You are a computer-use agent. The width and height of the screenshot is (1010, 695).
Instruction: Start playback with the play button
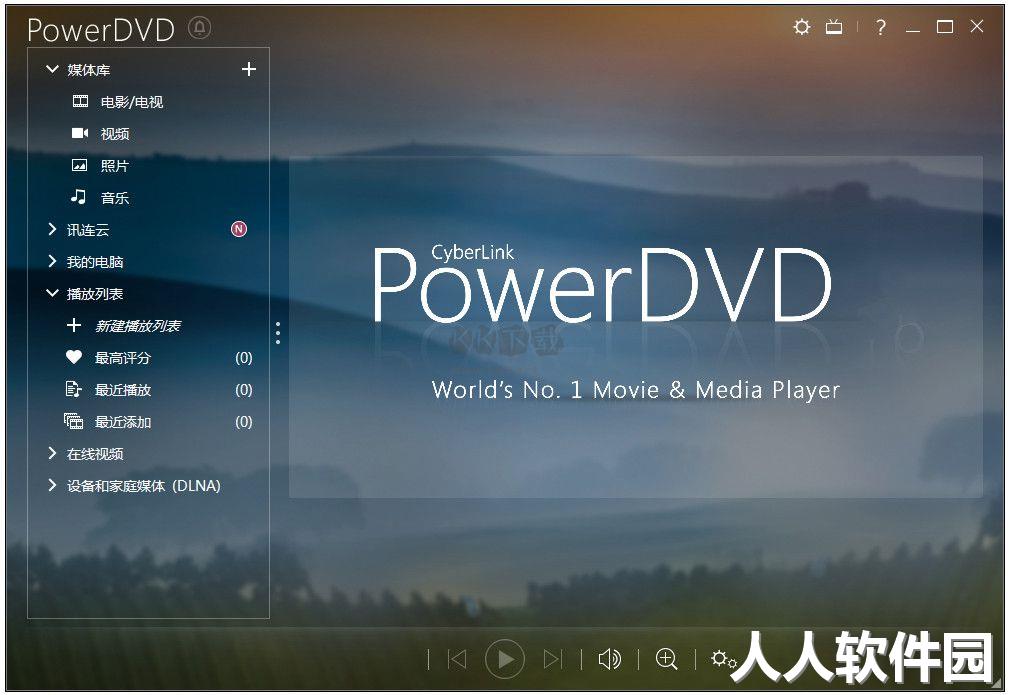tap(505, 659)
